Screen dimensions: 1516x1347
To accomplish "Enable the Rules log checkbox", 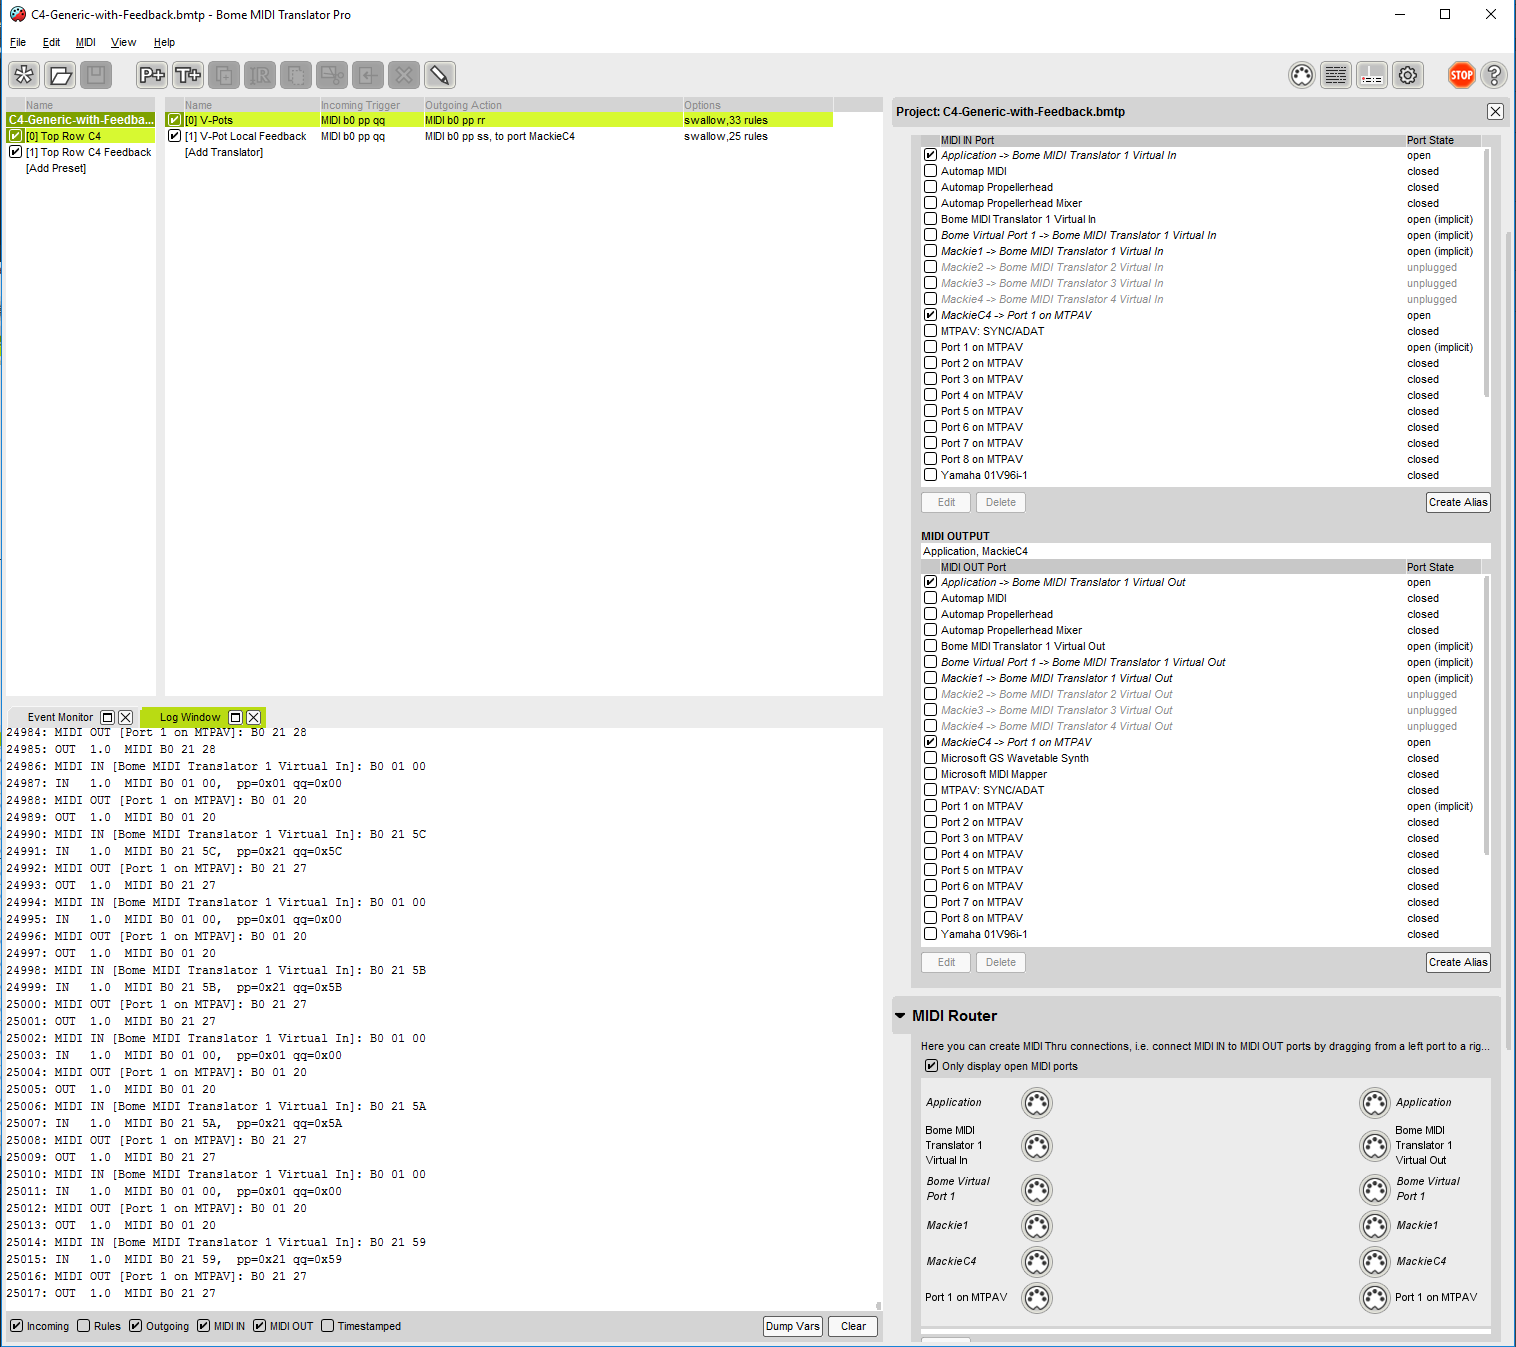I will point(84,1326).
